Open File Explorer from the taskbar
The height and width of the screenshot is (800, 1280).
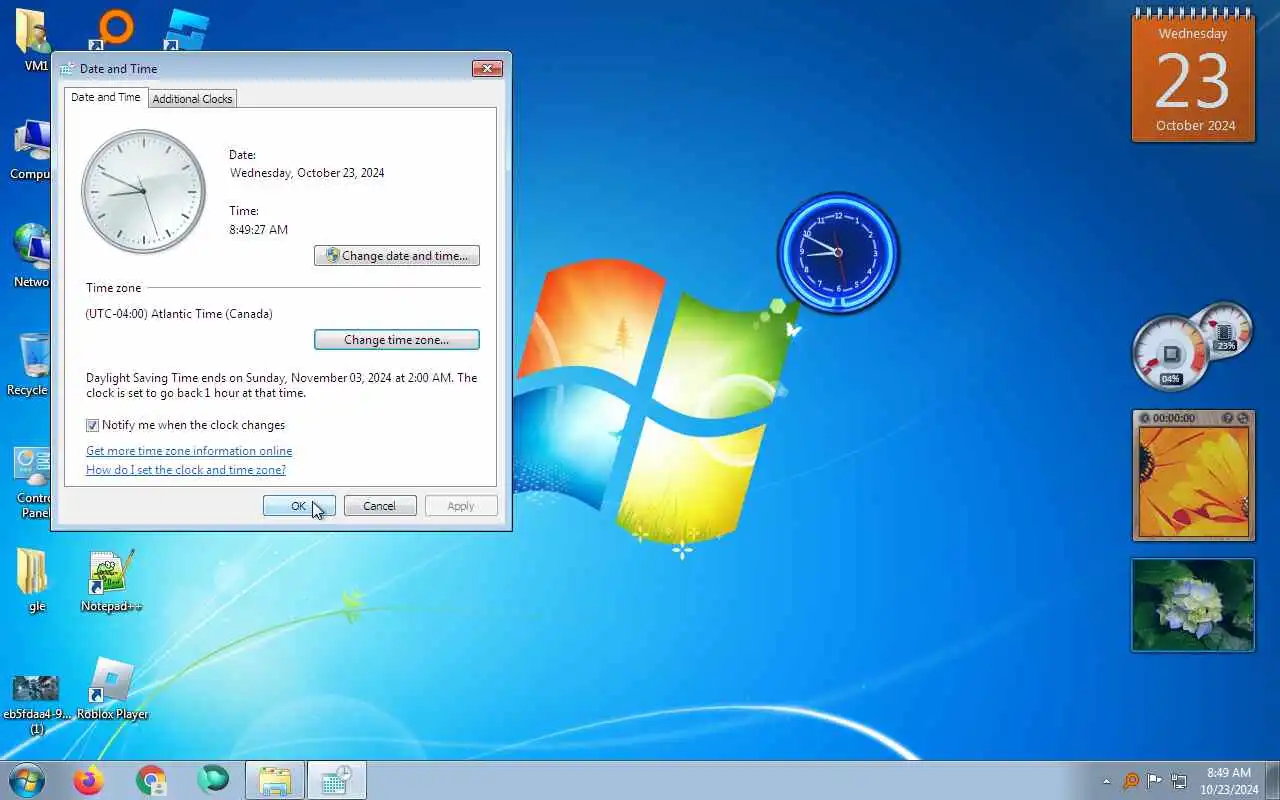pos(275,780)
